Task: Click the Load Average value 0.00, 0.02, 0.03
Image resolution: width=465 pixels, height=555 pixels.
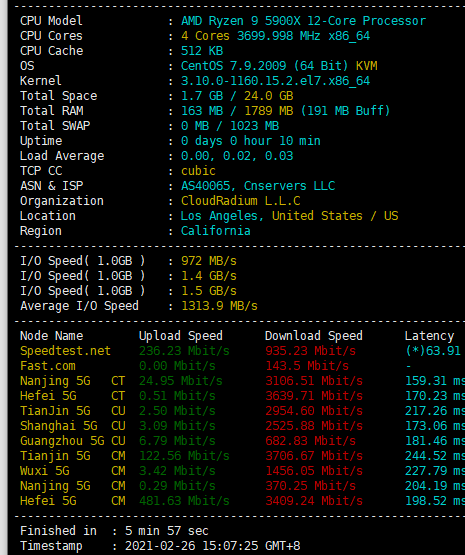Action: click(237, 156)
